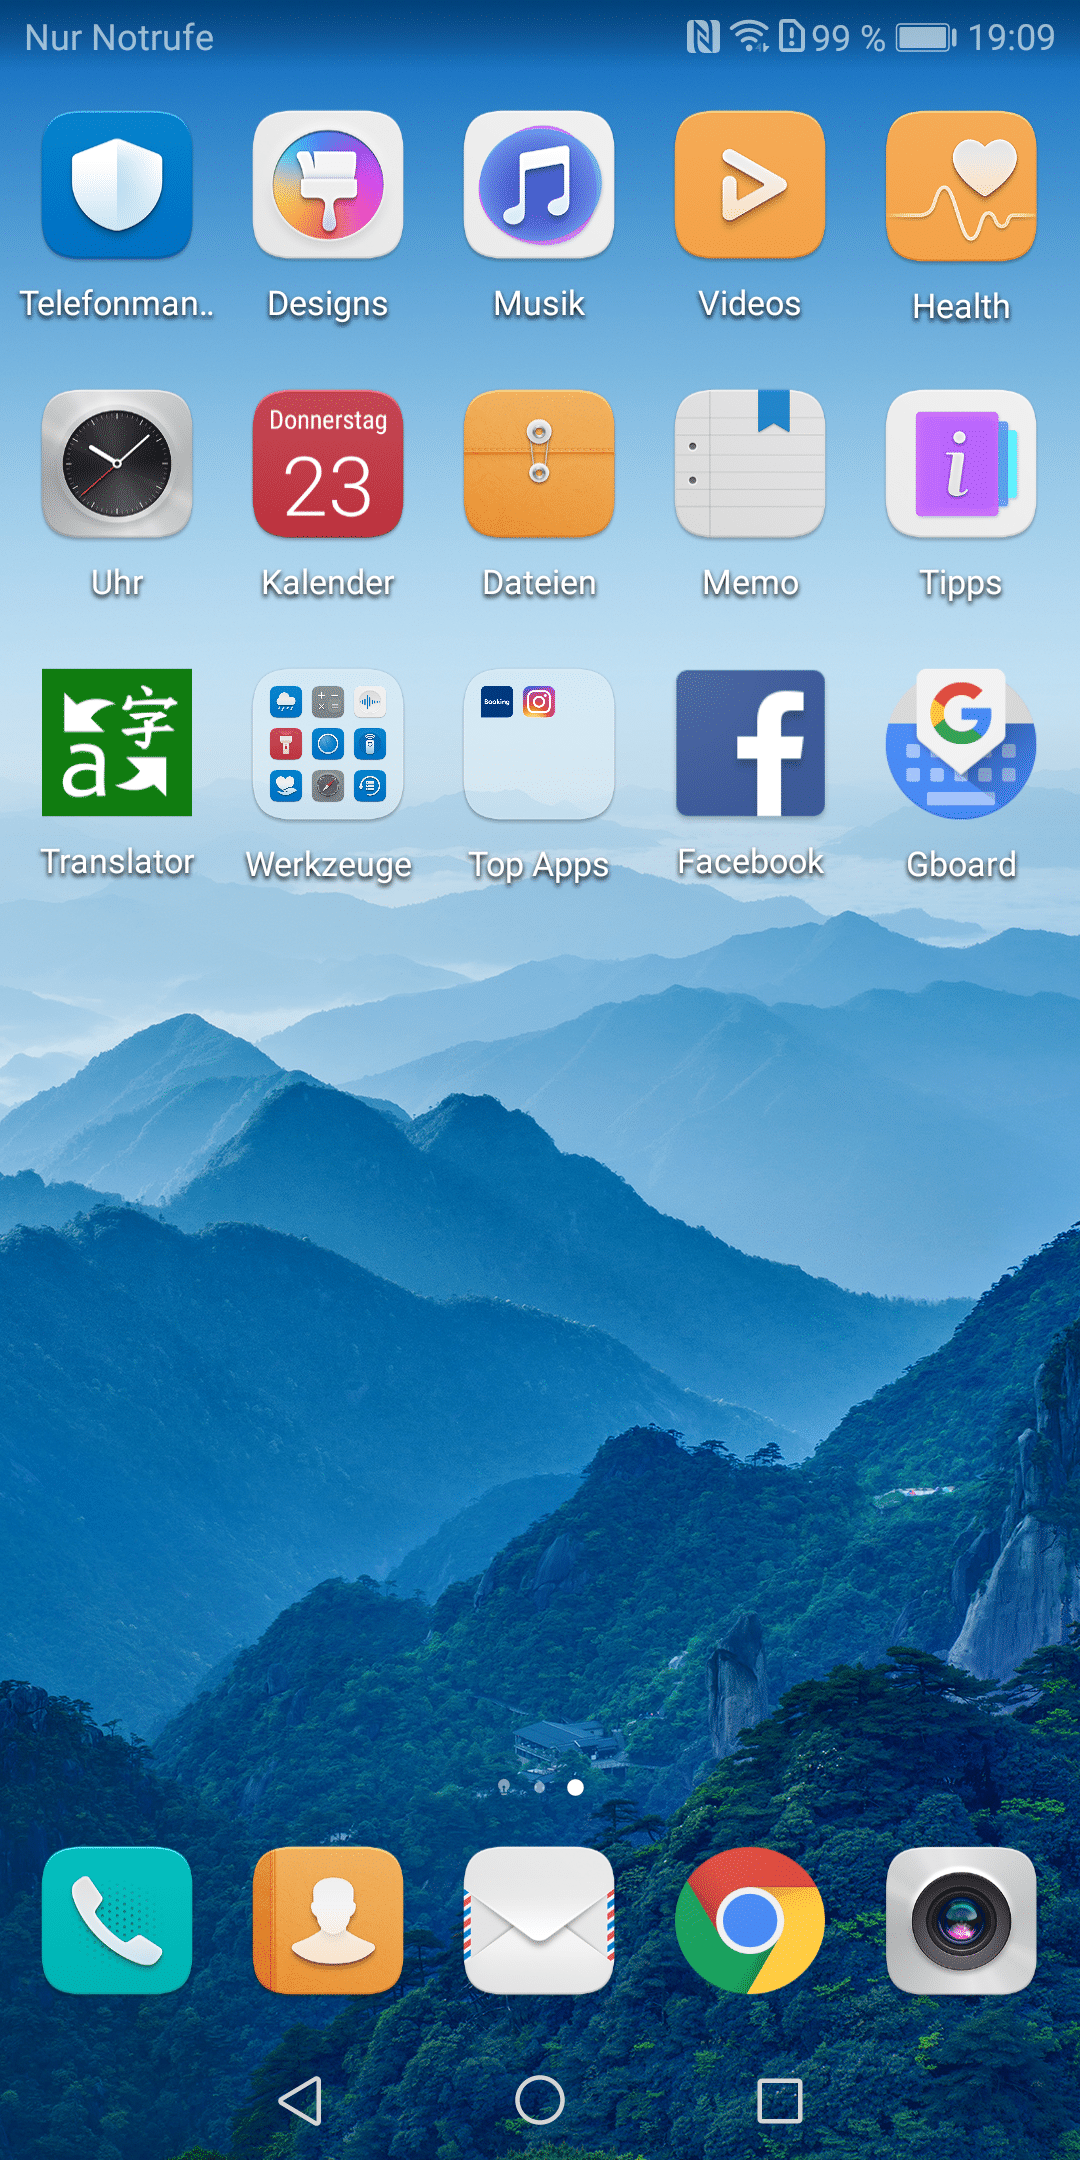1080x2160 pixels.
Task: Open the Phone dialer in dock
Action: 117,1921
